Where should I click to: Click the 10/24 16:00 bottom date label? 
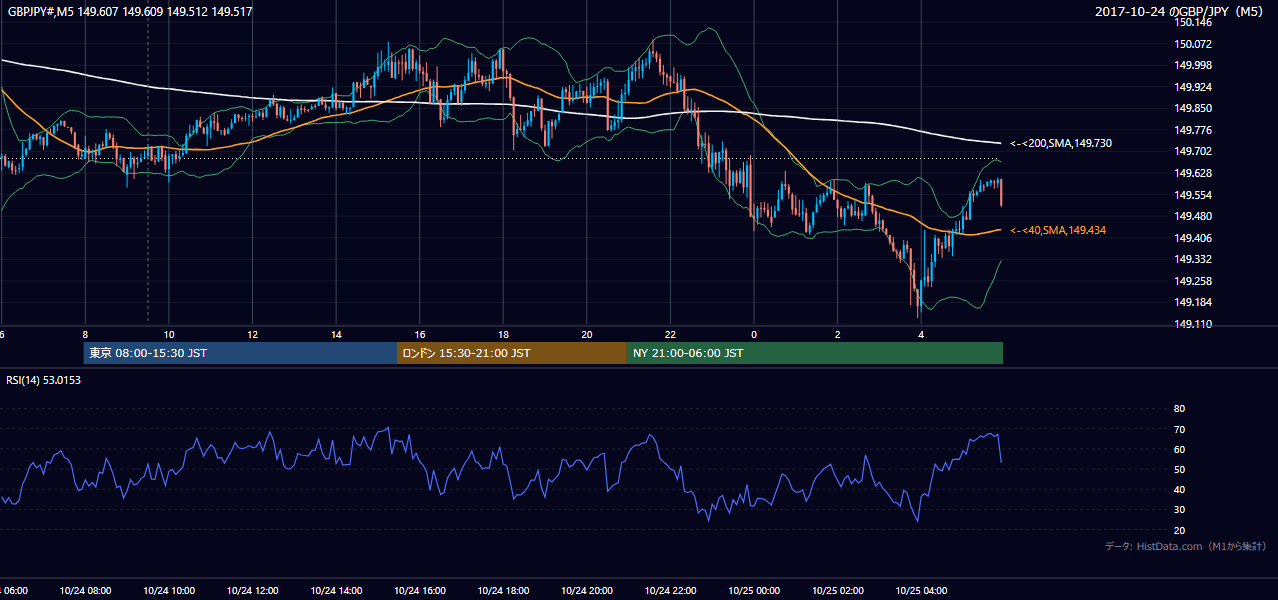click(x=420, y=591)
